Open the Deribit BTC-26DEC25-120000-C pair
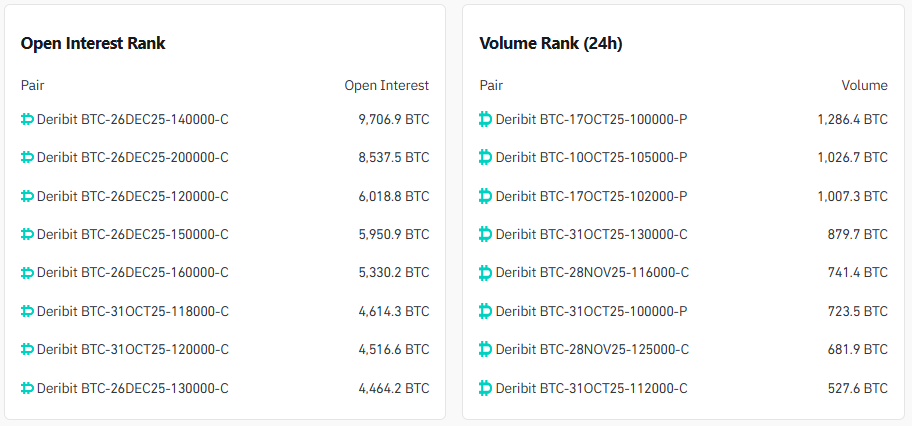 [x=132, y=197]
